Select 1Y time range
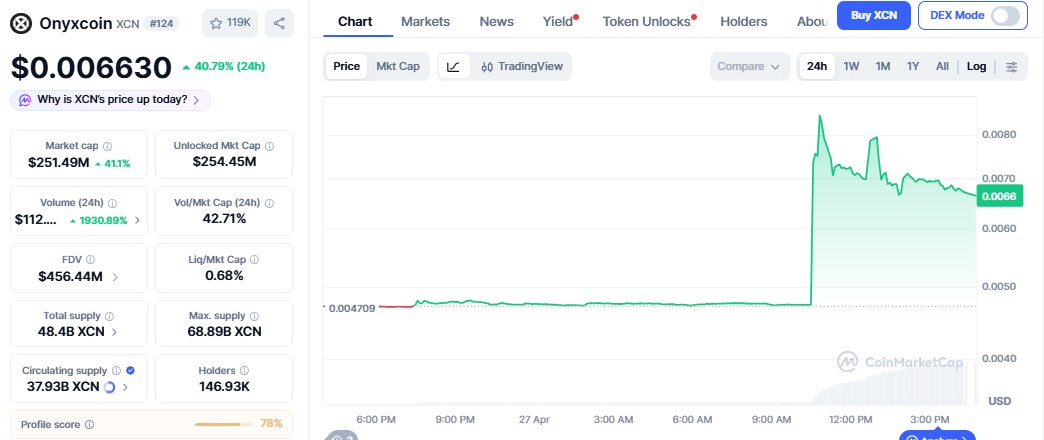 (913, 67)
